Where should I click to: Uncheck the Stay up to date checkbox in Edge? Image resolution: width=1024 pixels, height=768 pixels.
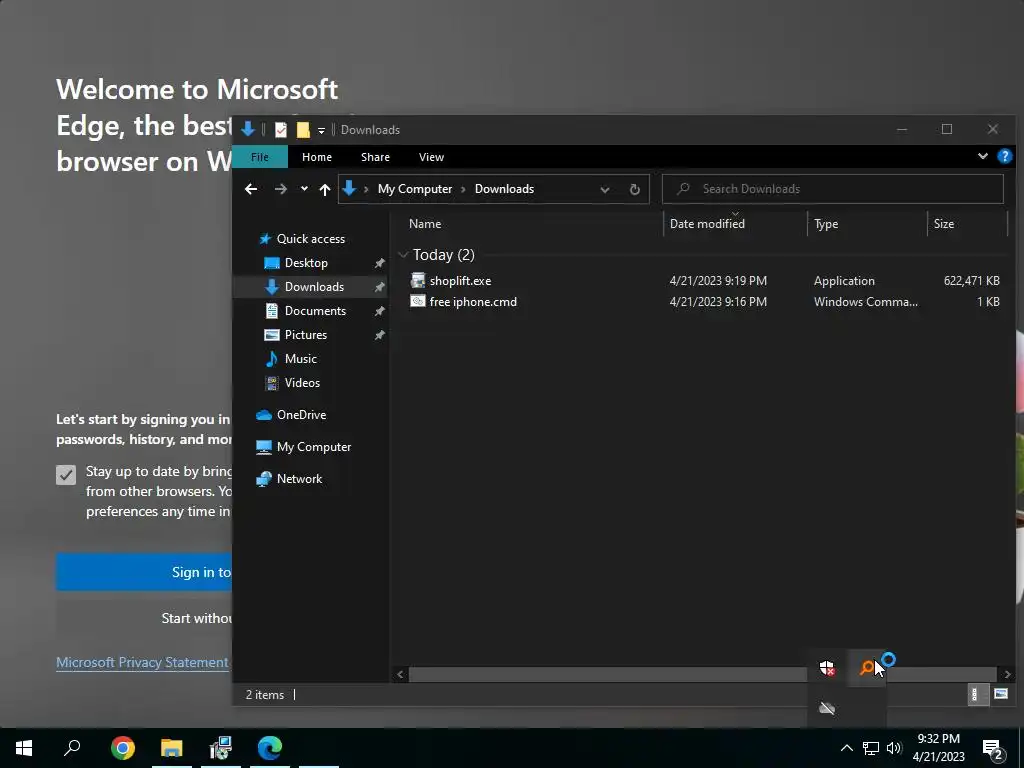[66, 475]
